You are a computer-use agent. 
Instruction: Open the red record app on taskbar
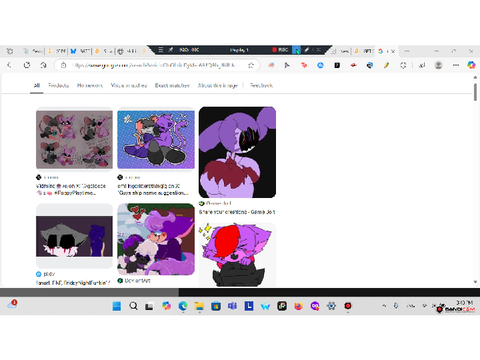click(x=348, y=306)
